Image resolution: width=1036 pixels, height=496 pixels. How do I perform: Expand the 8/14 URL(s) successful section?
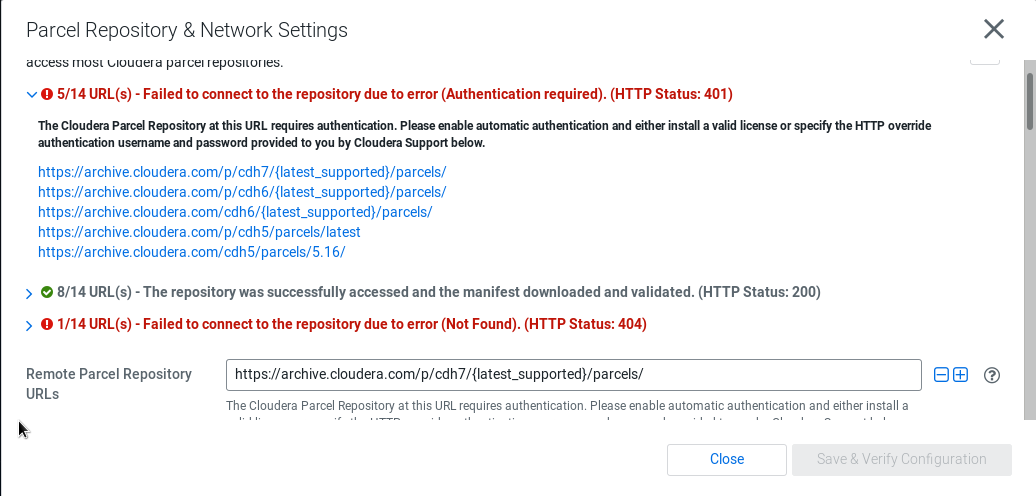[29, 293]
